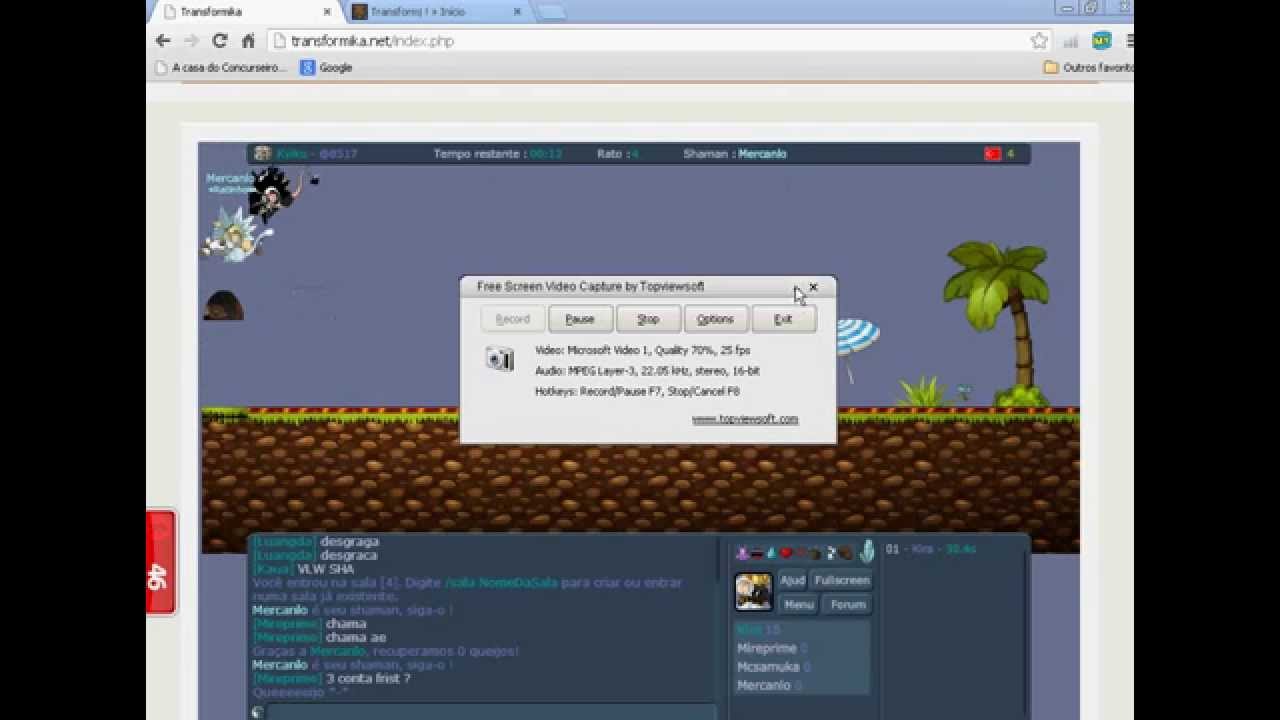Reload the Transformika page
Screen dimensions: 1280x720
(220, 41)
